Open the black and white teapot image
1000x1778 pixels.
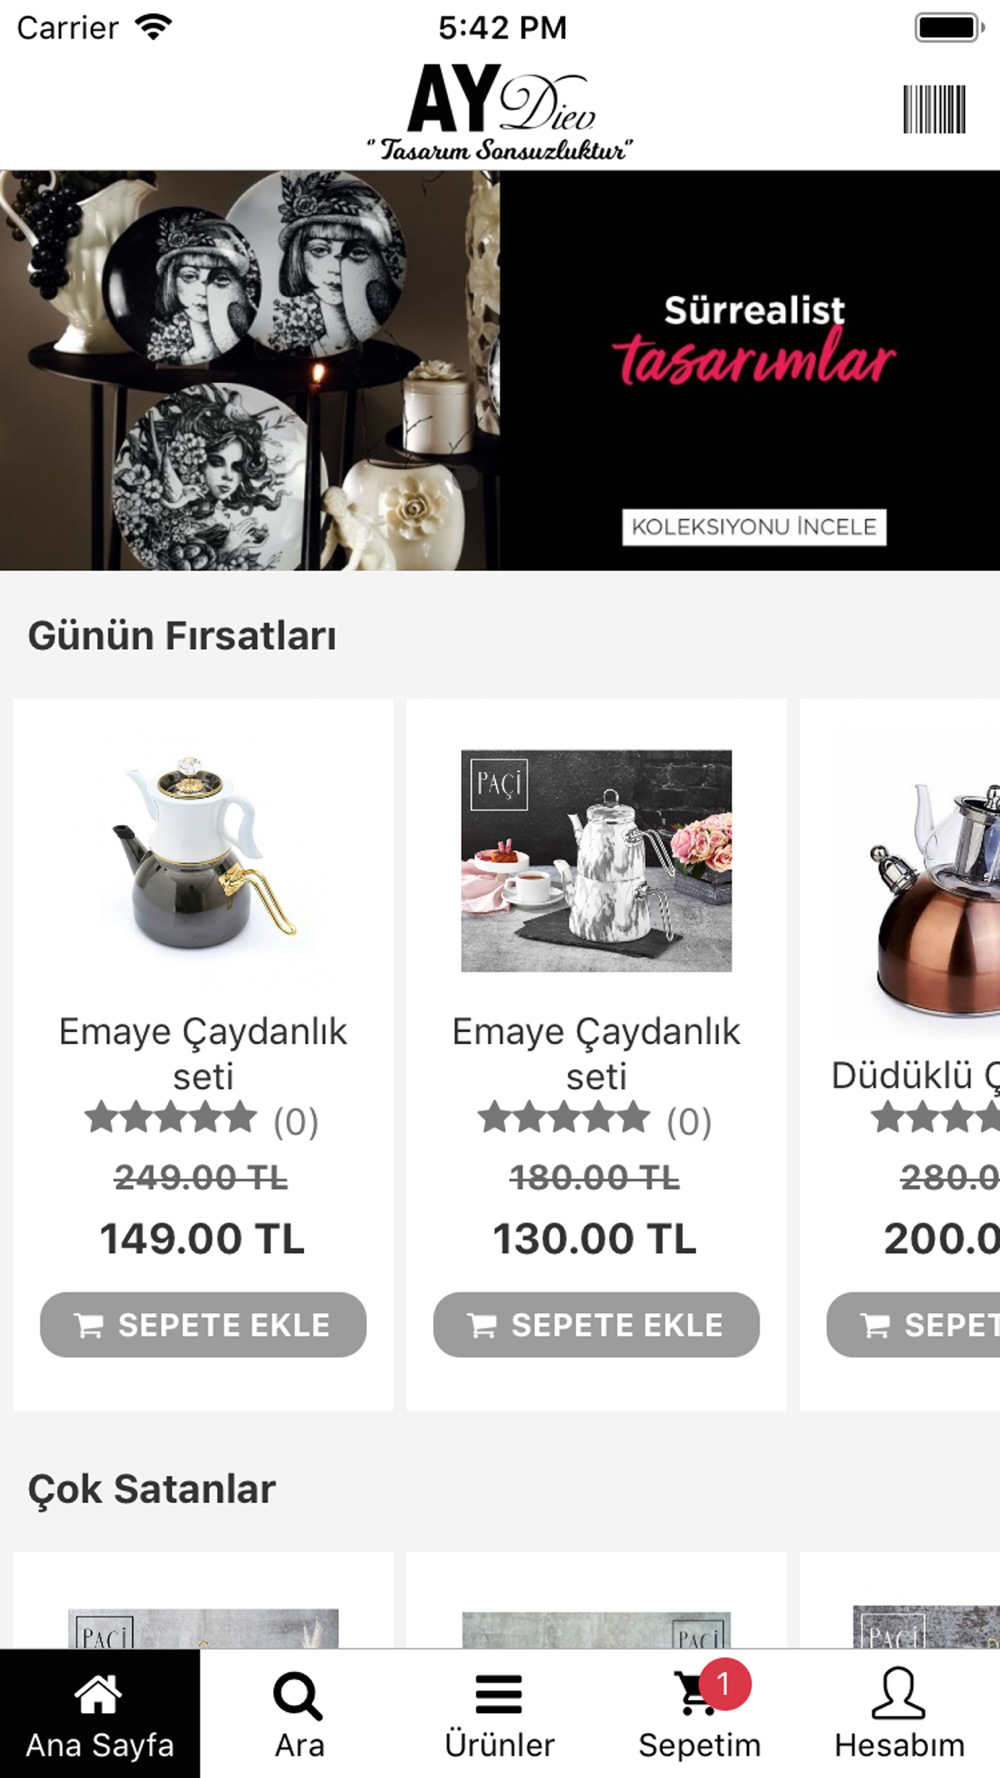[203, 855]
